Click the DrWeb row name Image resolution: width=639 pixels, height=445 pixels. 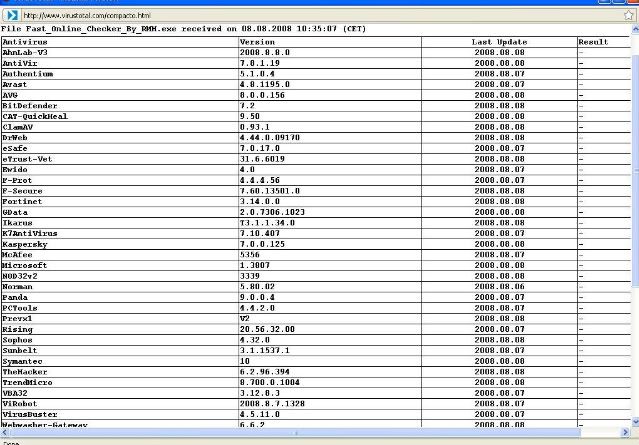point(15,138)
